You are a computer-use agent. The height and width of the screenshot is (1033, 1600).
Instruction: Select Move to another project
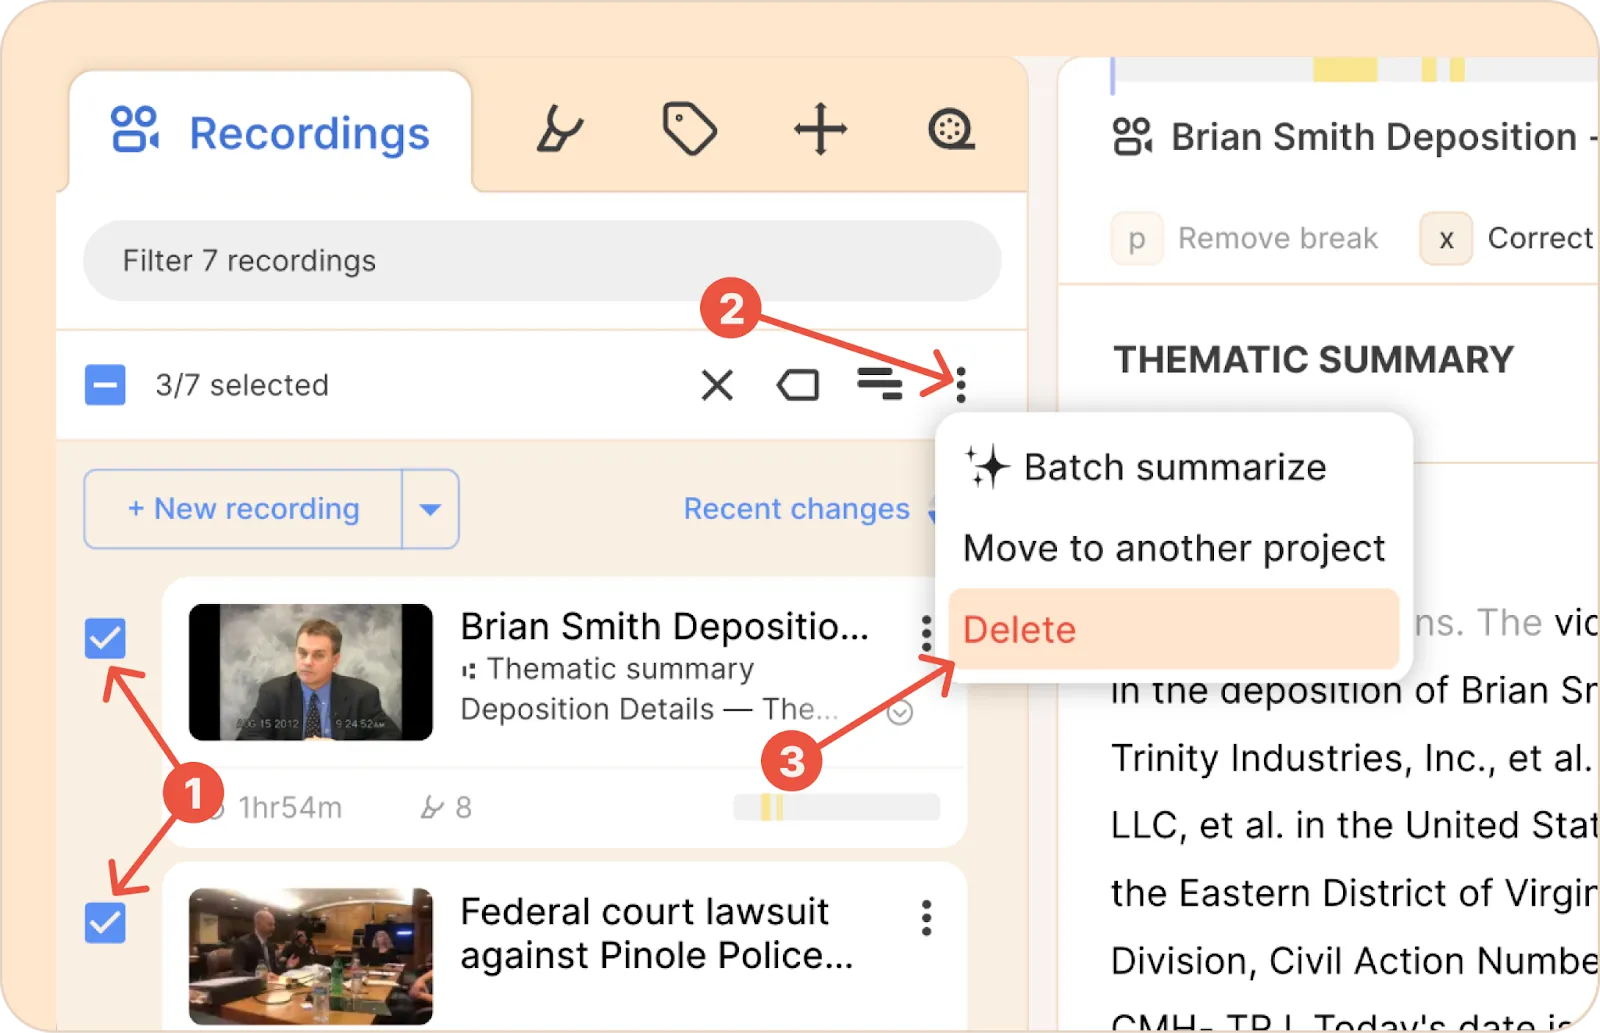coord(1174,548)
